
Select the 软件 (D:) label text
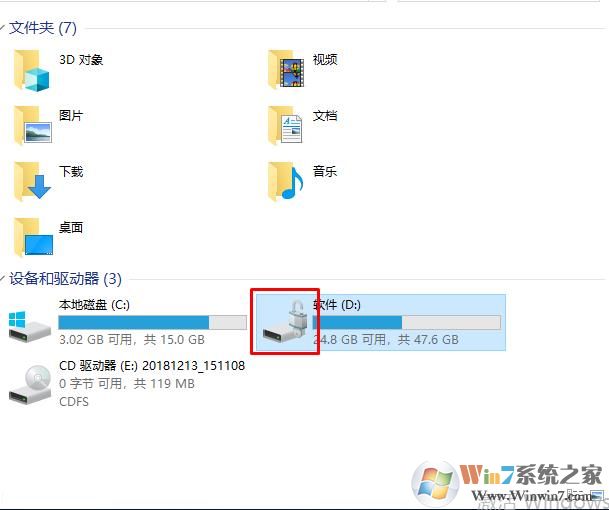tap(337, 305)
